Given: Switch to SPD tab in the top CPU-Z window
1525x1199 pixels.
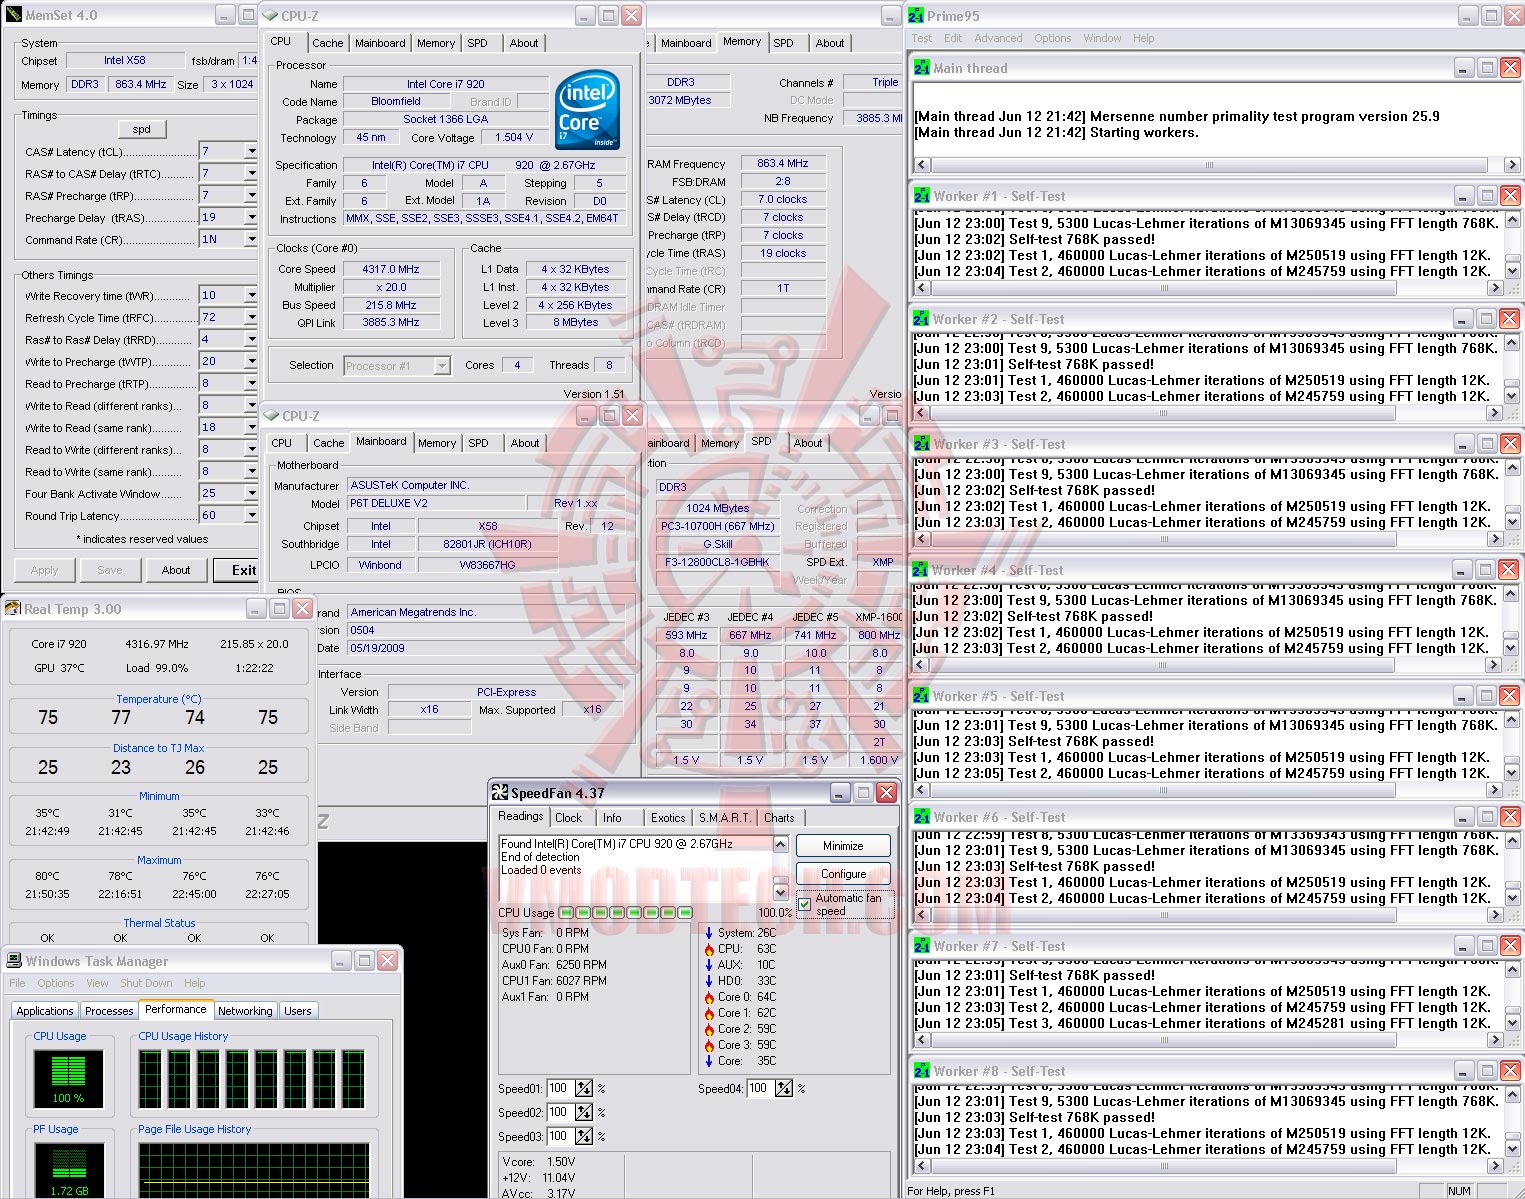Looking at the screenshot, I should pyautogui.click(x=478, y=43).
